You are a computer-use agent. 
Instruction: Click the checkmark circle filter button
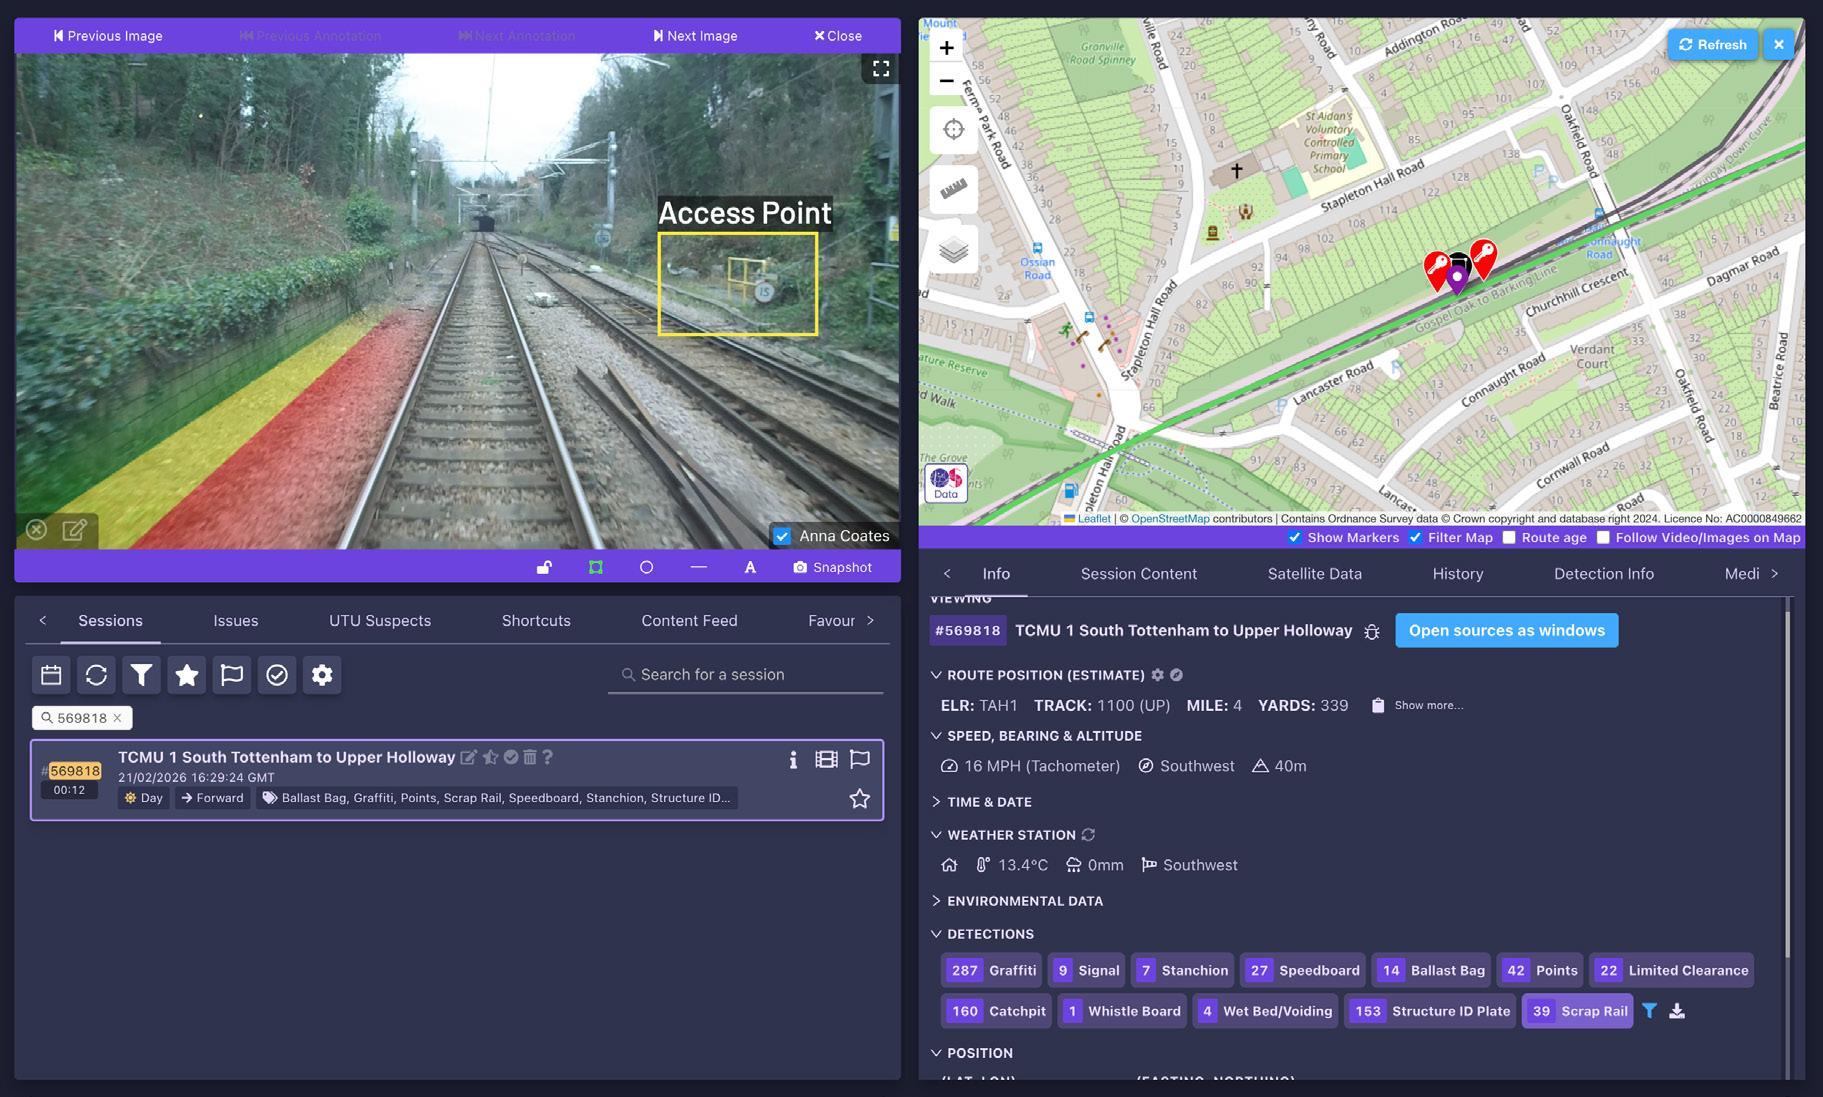pyautogui.click(x=277, y=675)
